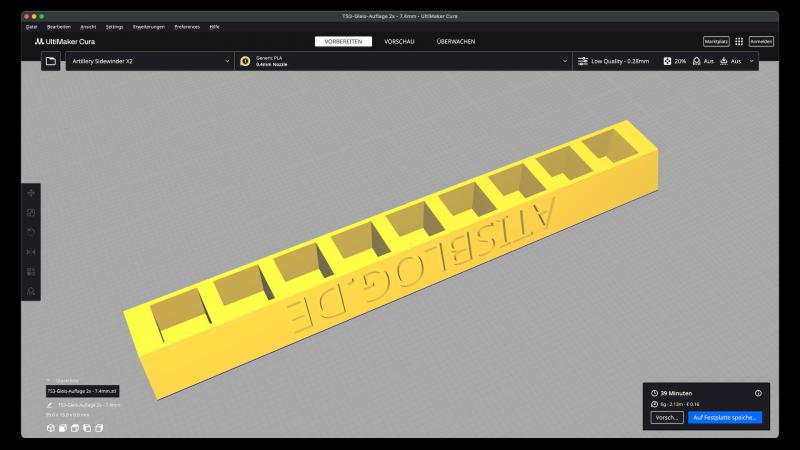Viewport: 800px width, 450px height.
Task: Switch to top view cube icon
Action: click(74, 428)
